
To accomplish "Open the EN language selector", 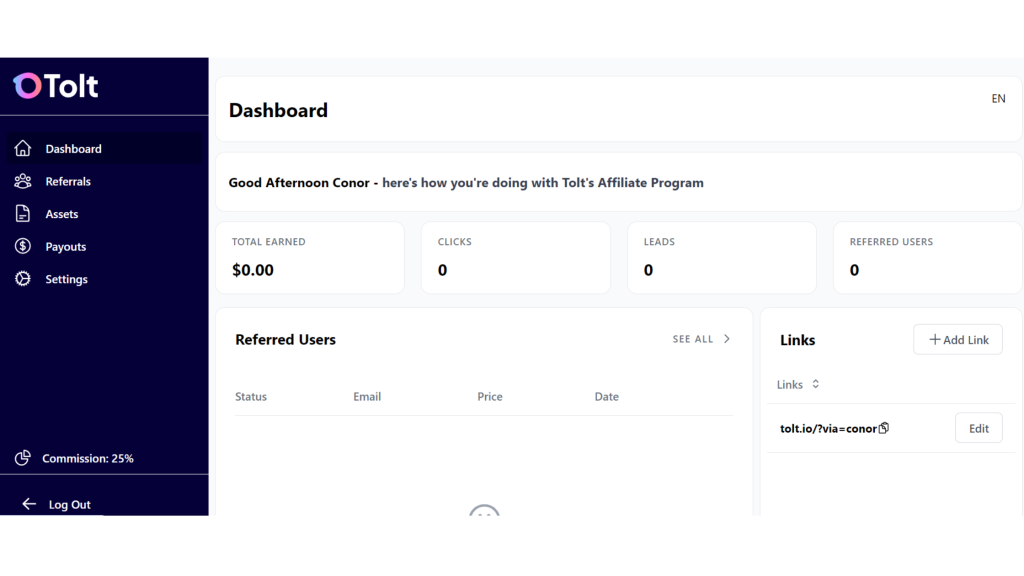I will click(x=998, y=99).
